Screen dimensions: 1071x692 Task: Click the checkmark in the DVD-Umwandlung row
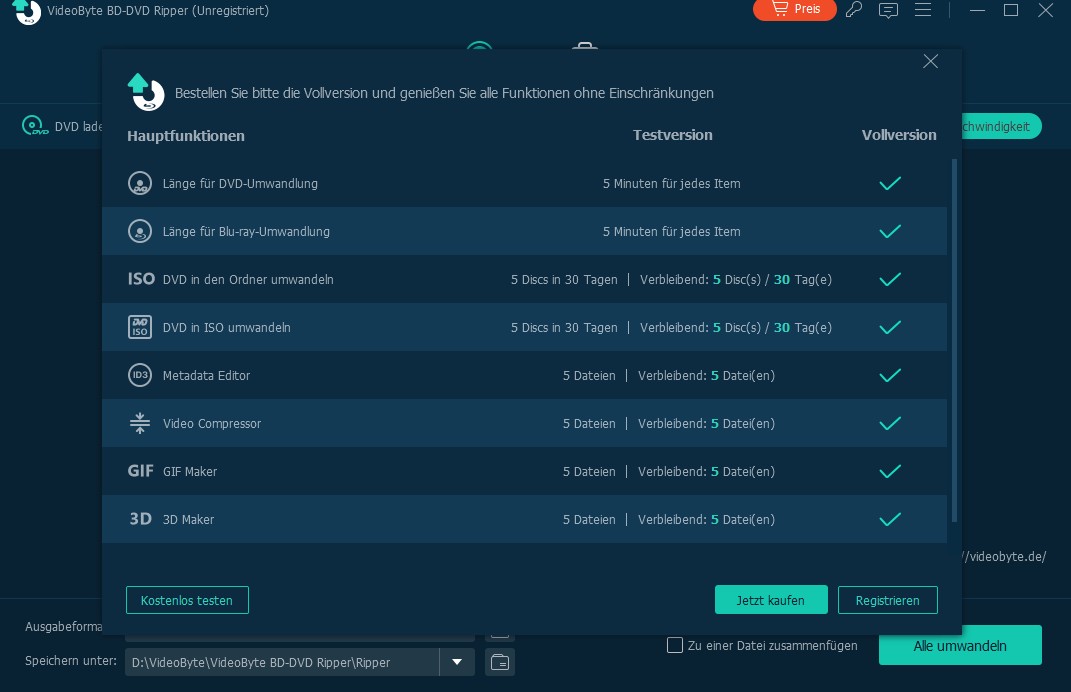click(890, 183)
